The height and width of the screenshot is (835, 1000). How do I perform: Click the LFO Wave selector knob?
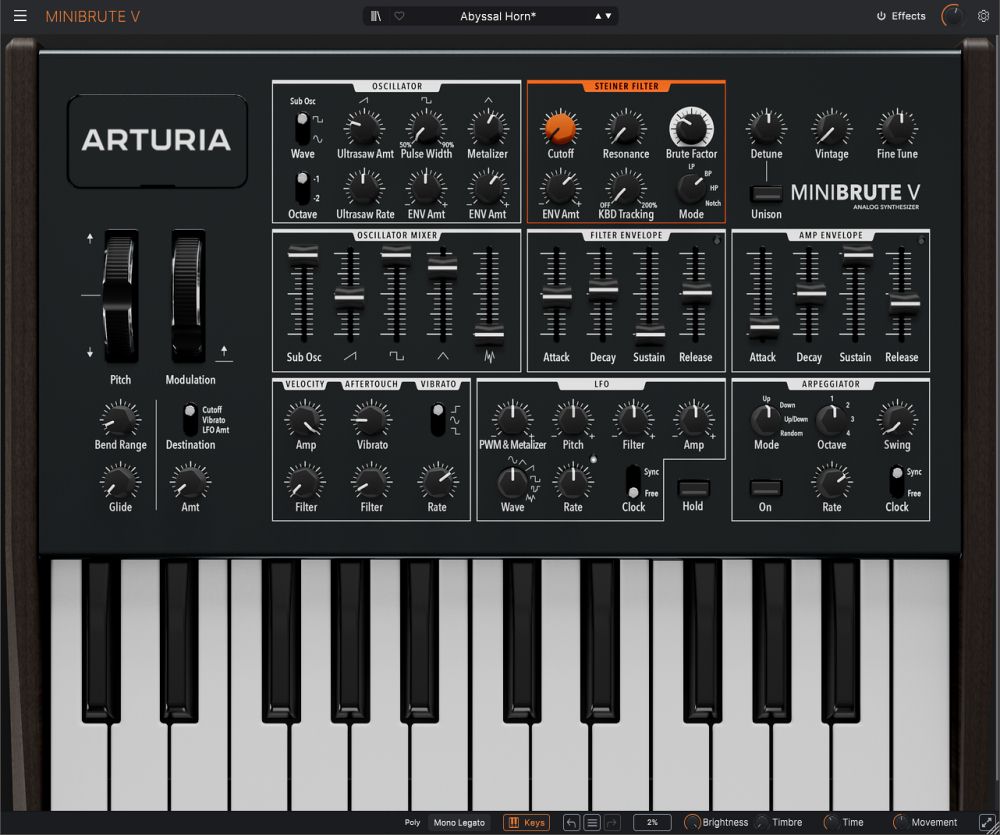pos(512,482)
